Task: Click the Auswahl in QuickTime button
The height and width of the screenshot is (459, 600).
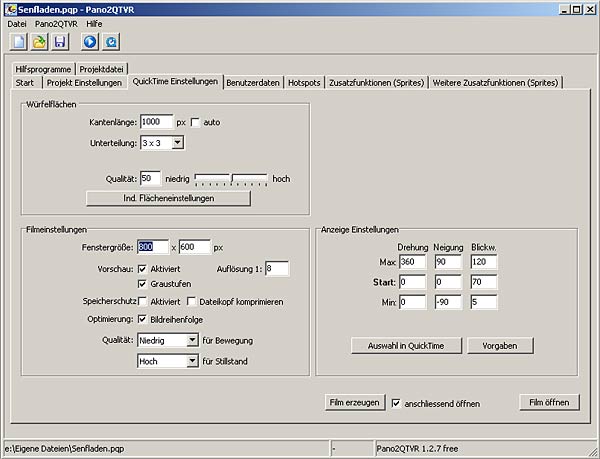Action: pyautogui.click(x=405, y=345)
